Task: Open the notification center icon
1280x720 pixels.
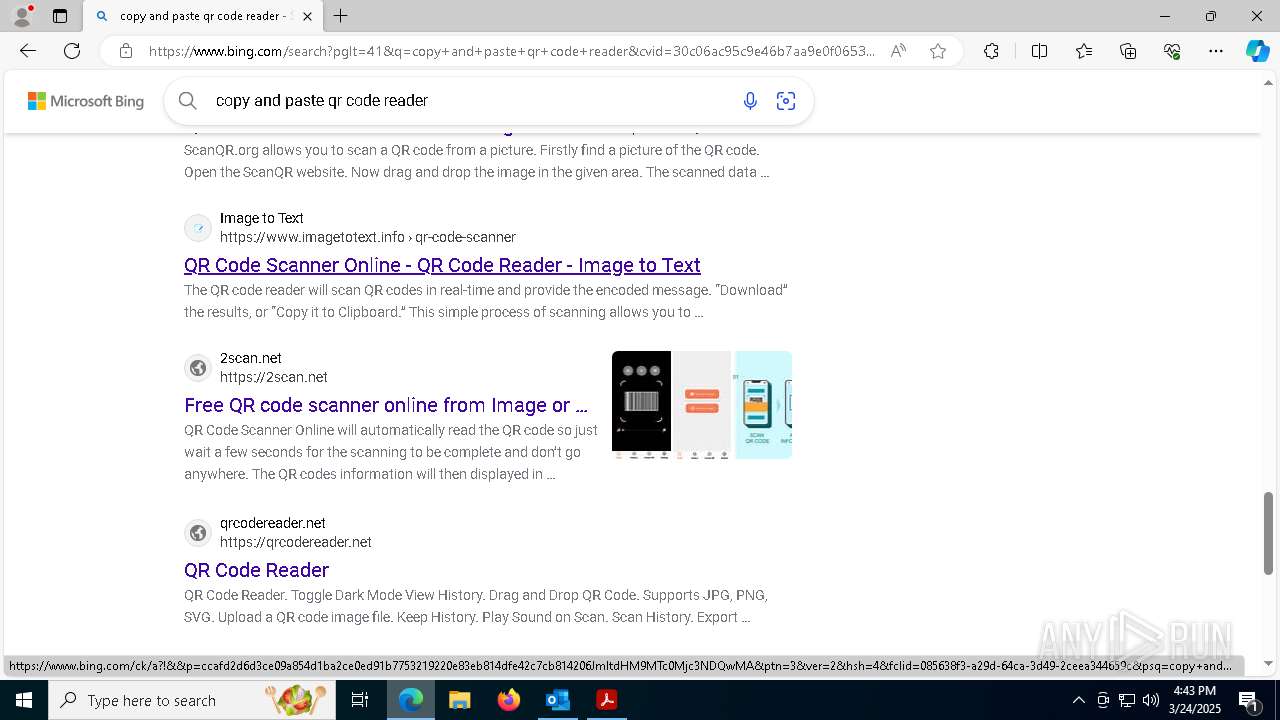Action: click(x=1248, y=700)
